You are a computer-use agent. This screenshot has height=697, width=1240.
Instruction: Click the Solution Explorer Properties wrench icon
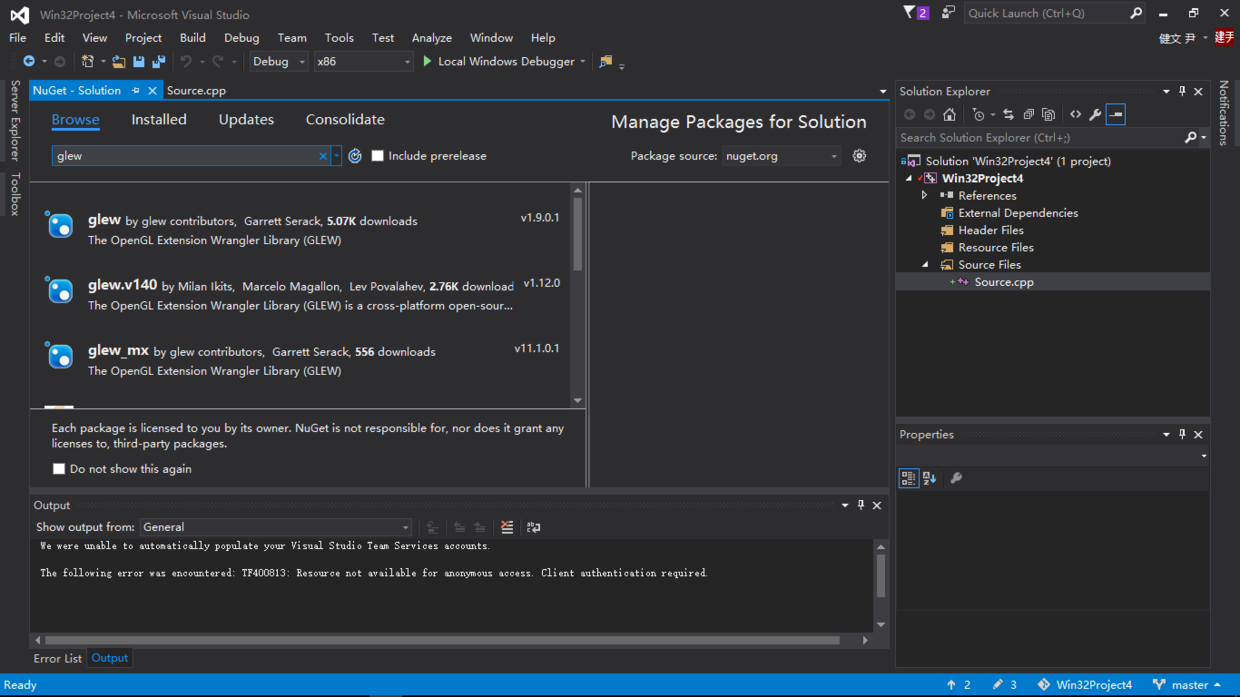pos(1095,115)
